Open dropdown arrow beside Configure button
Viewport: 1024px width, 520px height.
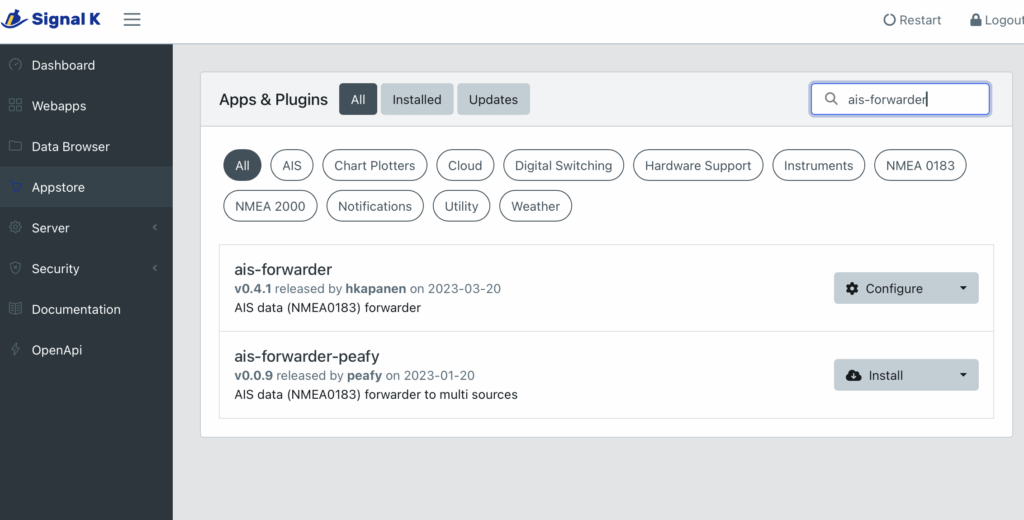pyautogui.click(x=962, y=288)
